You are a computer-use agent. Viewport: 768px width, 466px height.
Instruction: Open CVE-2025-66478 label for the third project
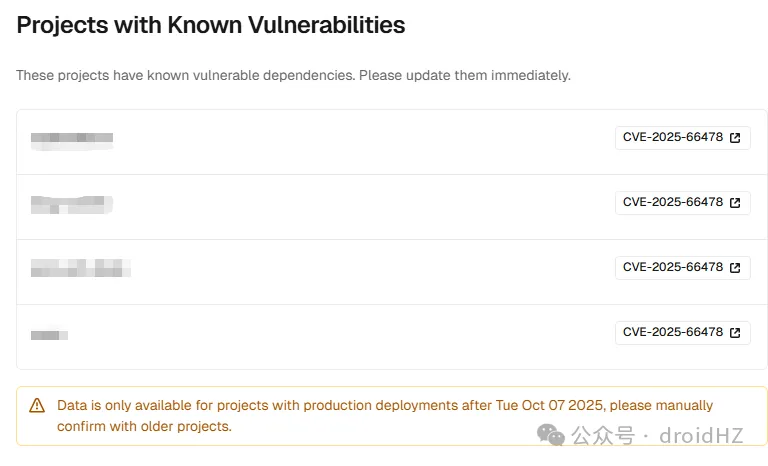pyautogui.click(x=672, y=267)
